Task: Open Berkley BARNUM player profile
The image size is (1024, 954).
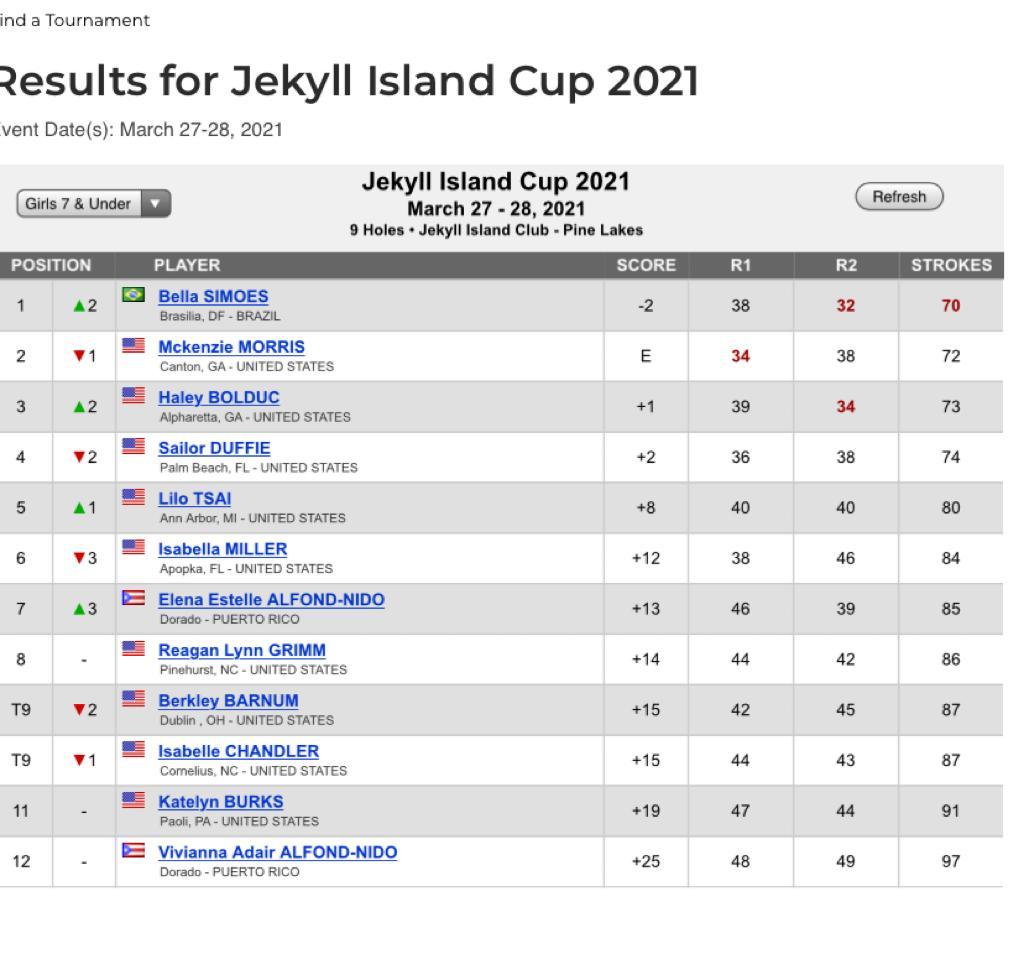Action: [x=229, y=701]
